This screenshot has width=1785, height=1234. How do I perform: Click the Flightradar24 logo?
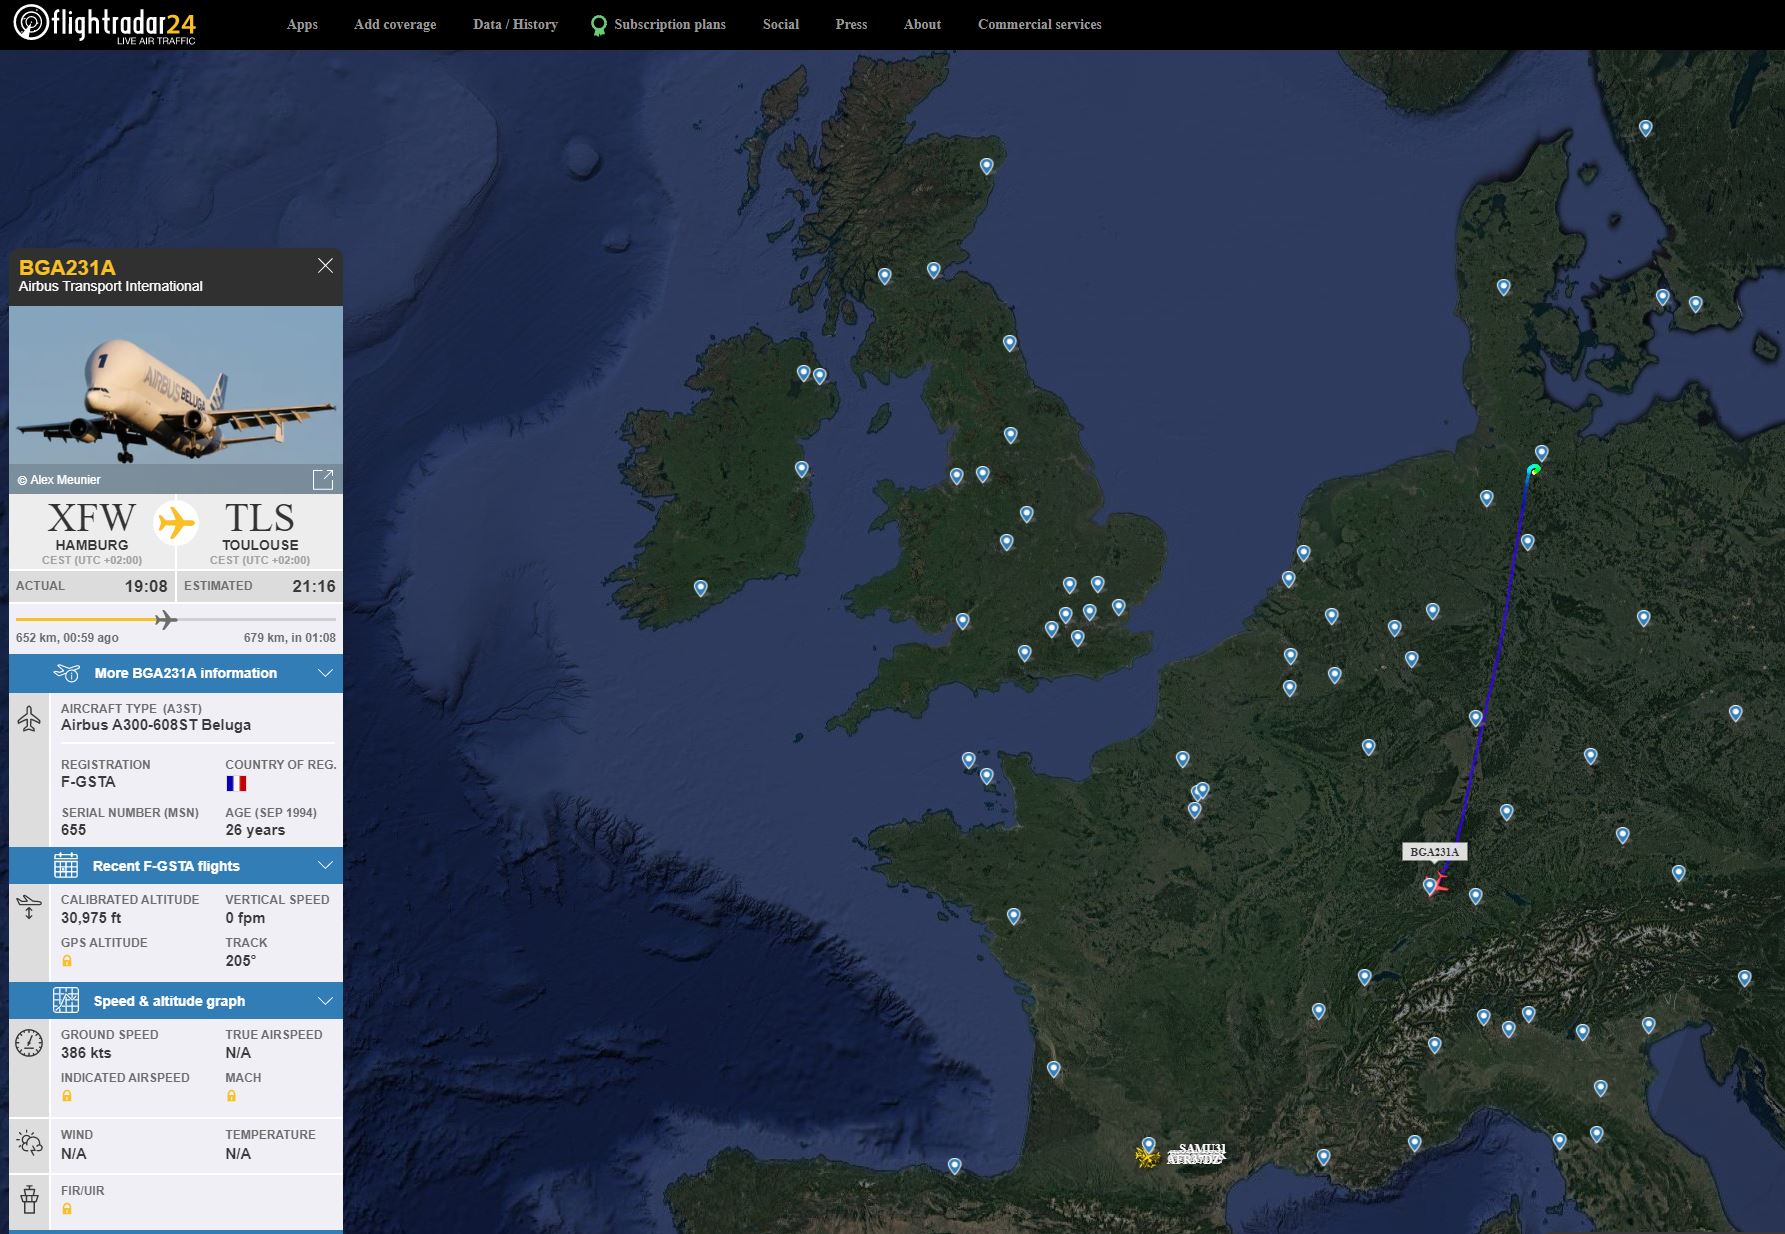(x=104, y=24)
